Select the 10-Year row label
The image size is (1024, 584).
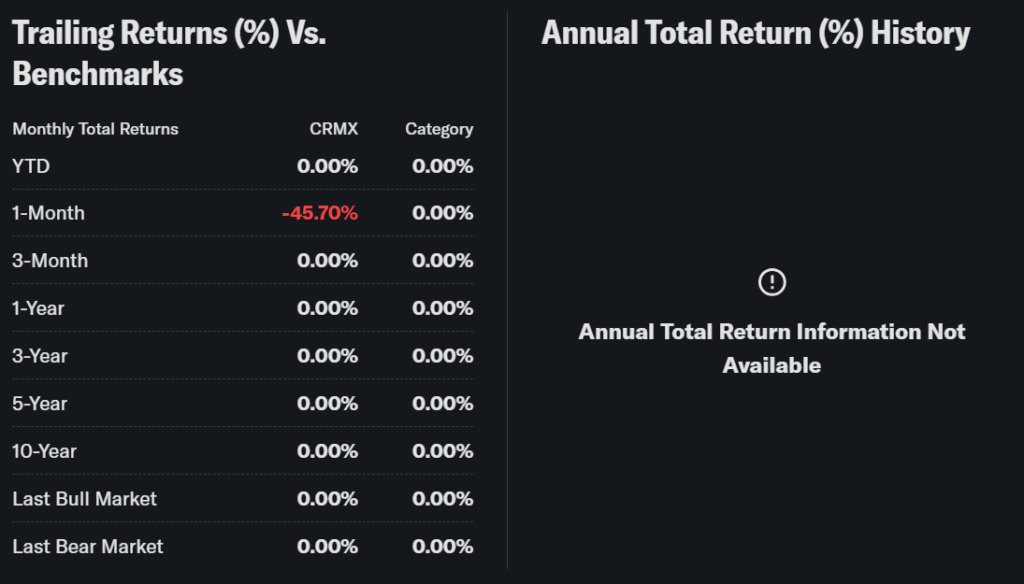click(x=44, y=451)
